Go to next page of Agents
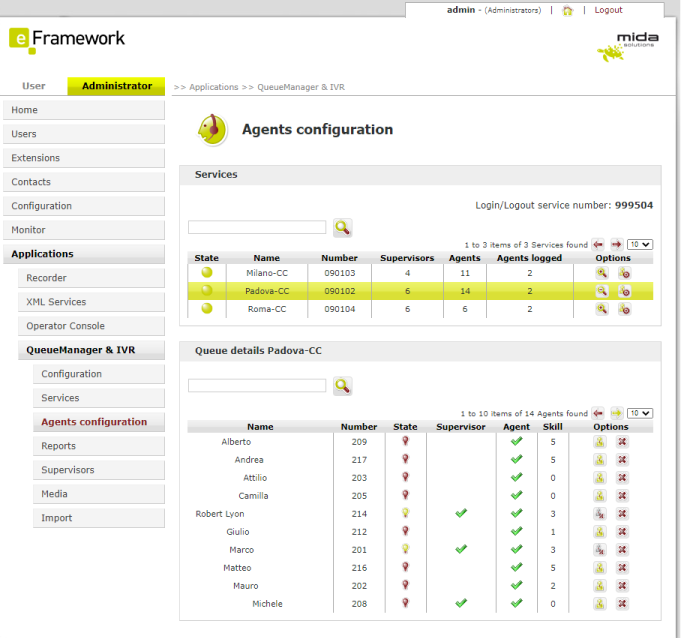 616,413
